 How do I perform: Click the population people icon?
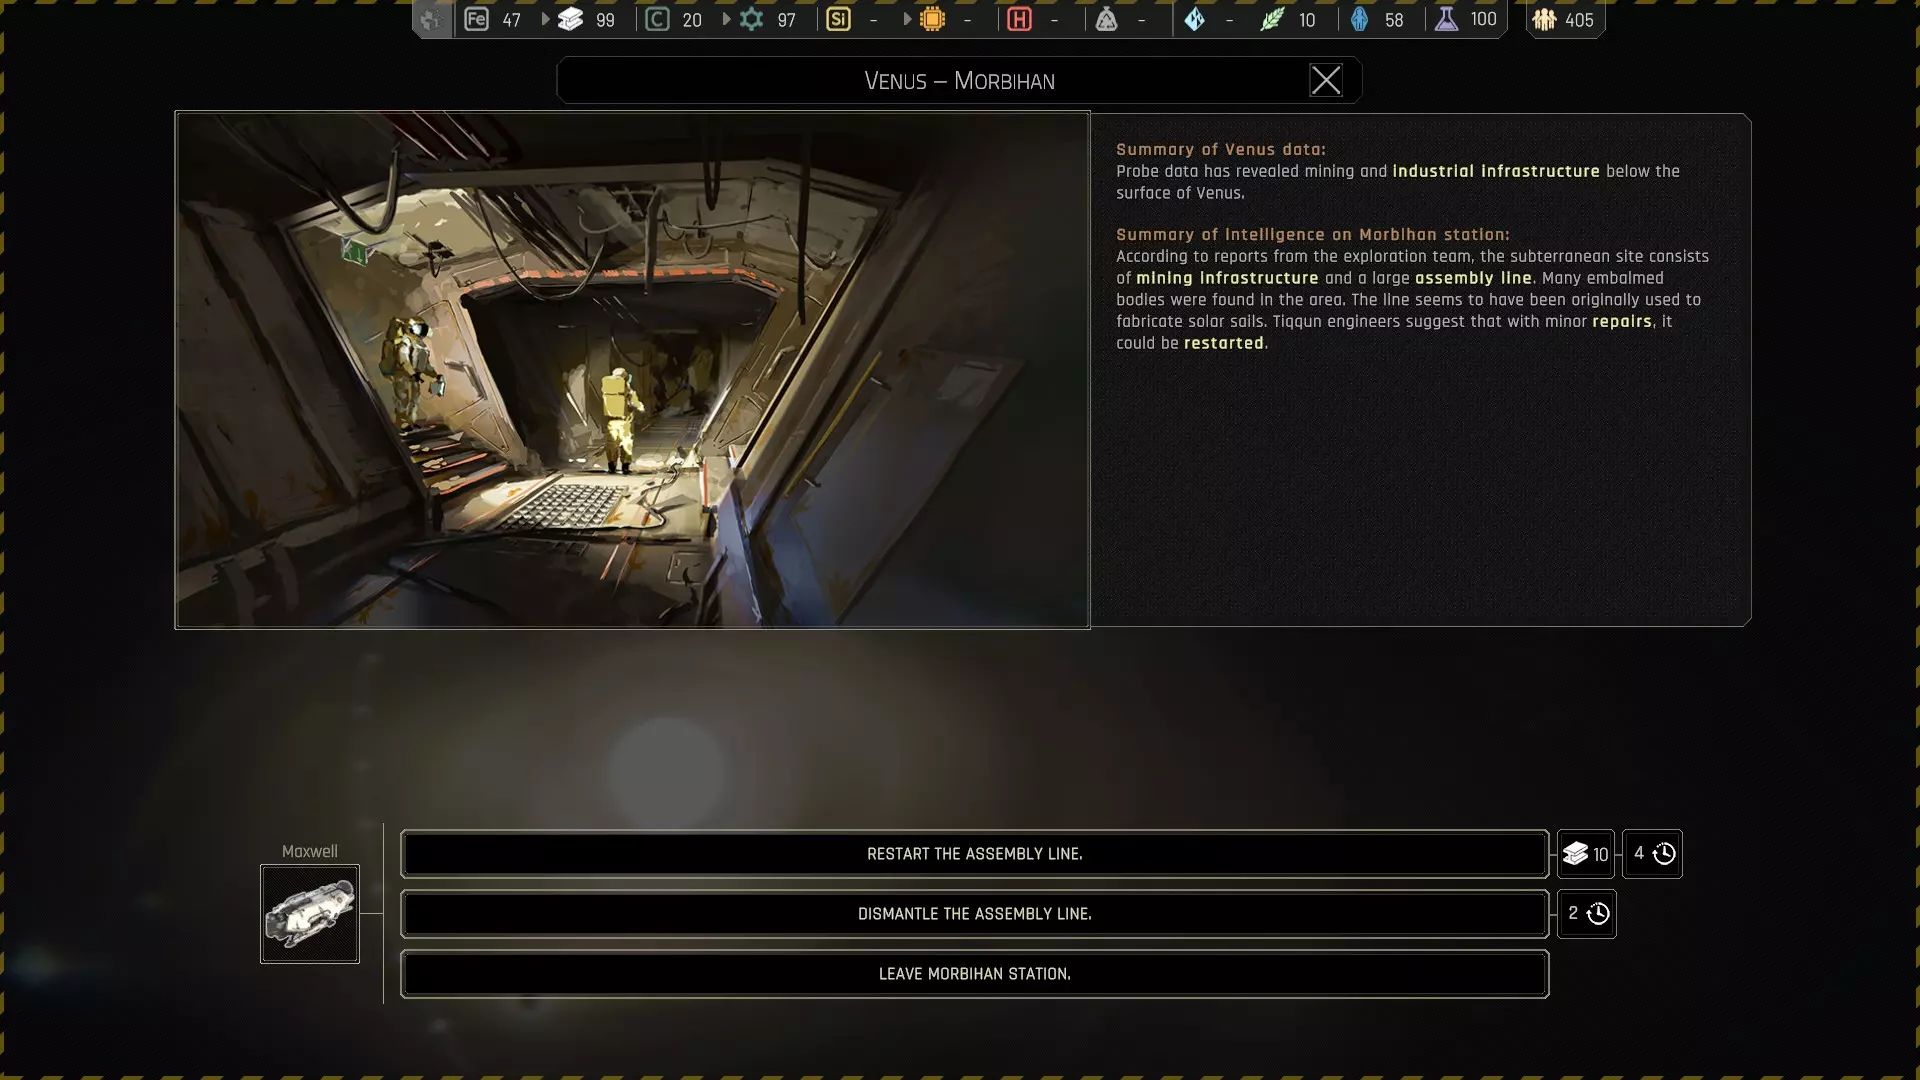click(x=1544, y=19)
